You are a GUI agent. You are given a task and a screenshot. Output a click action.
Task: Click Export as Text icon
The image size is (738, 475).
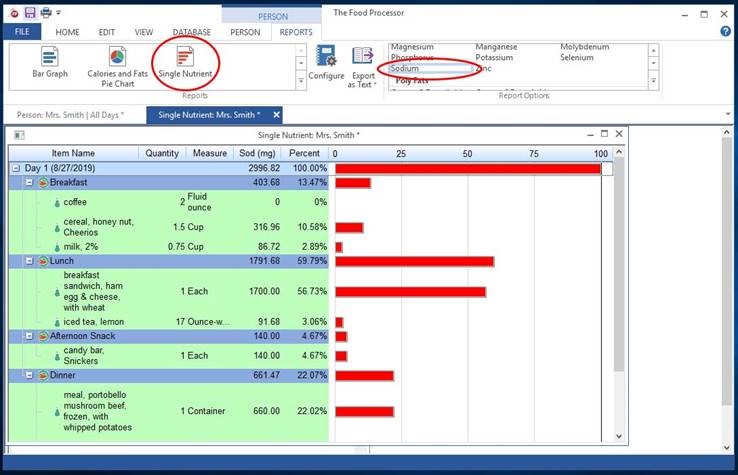click(364, 66)
